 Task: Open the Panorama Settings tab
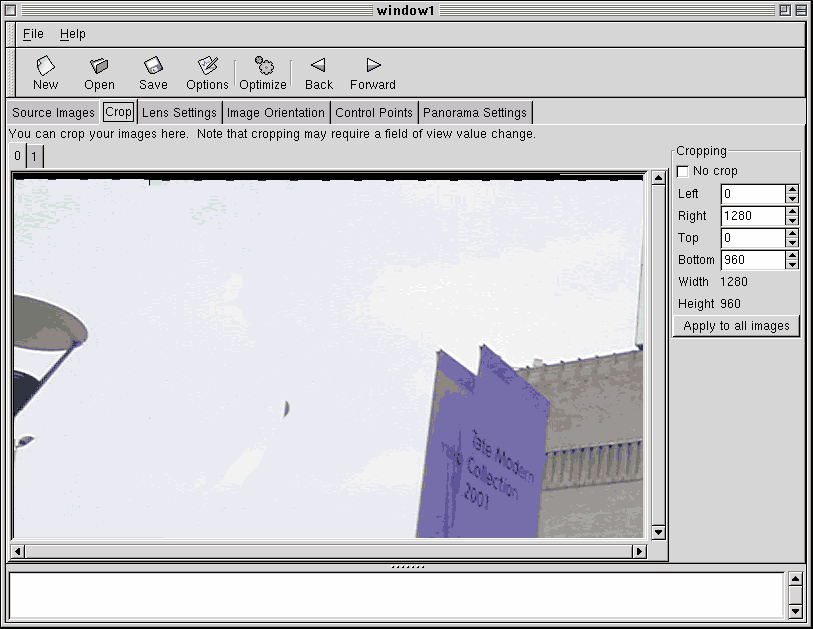click(475, 112)
